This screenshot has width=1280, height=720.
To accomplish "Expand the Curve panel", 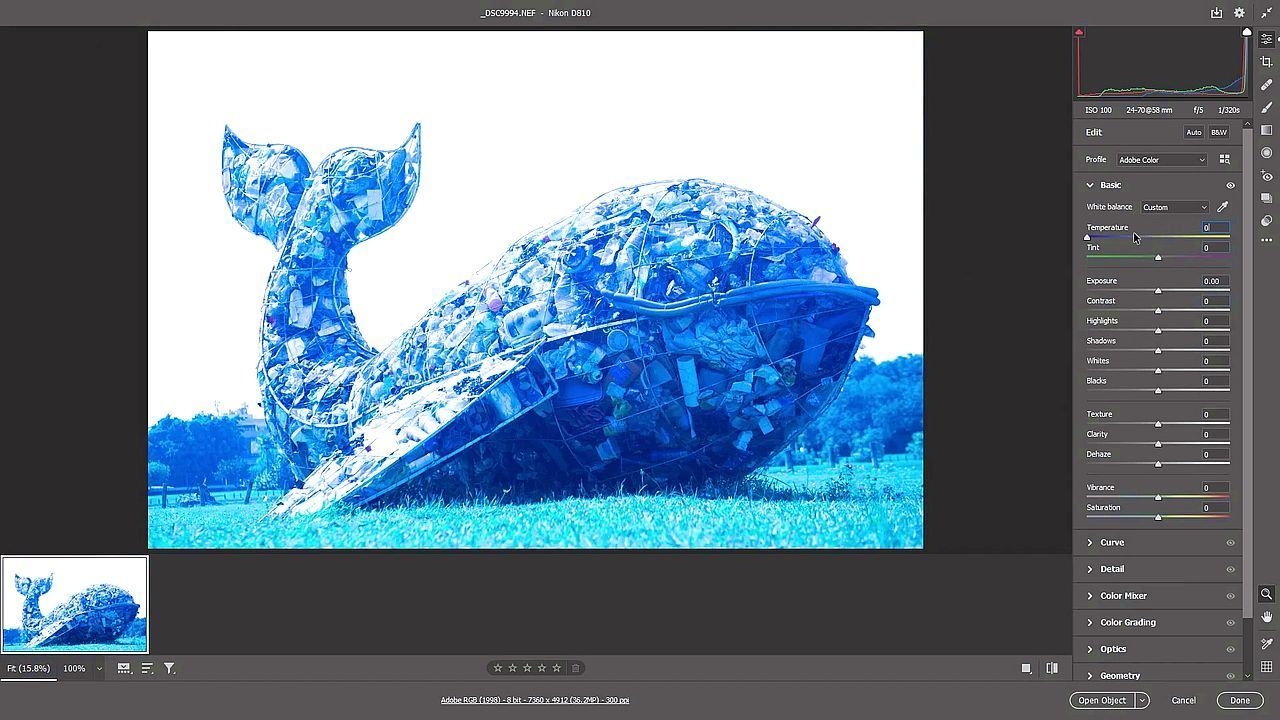I will point(1090,542).
